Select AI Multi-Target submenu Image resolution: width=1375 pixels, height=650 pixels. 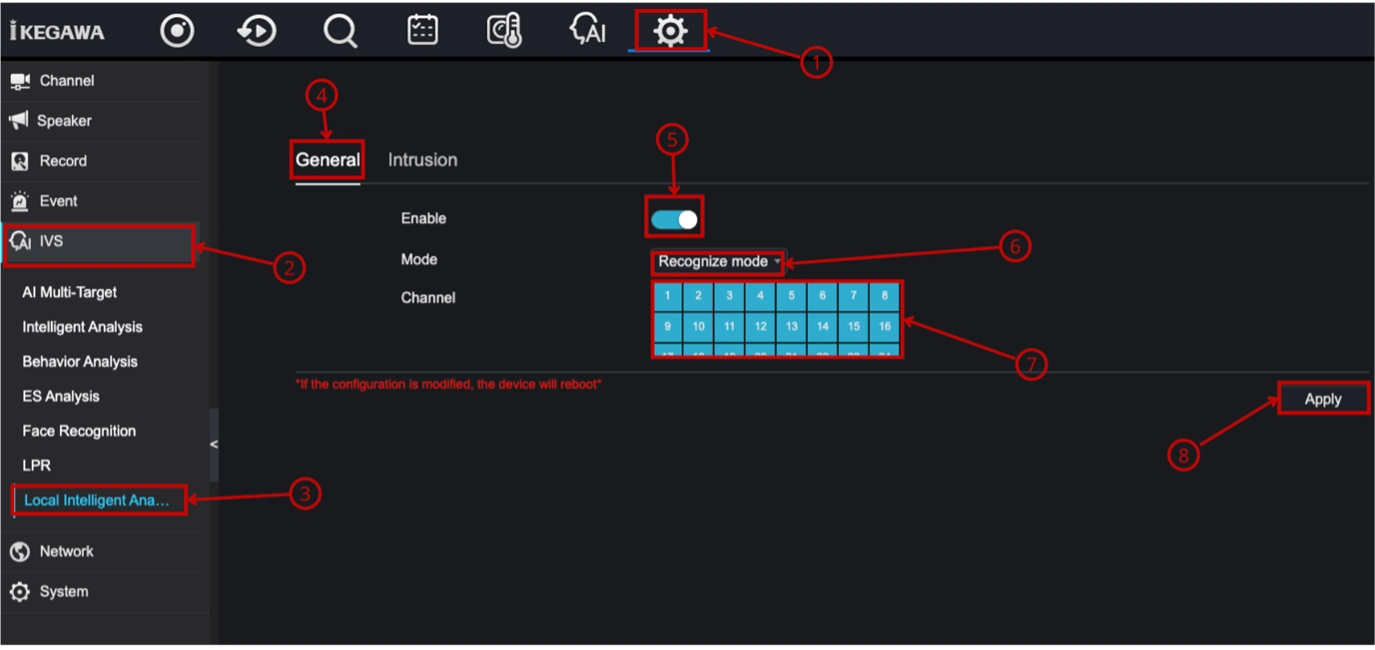point(70,293)
